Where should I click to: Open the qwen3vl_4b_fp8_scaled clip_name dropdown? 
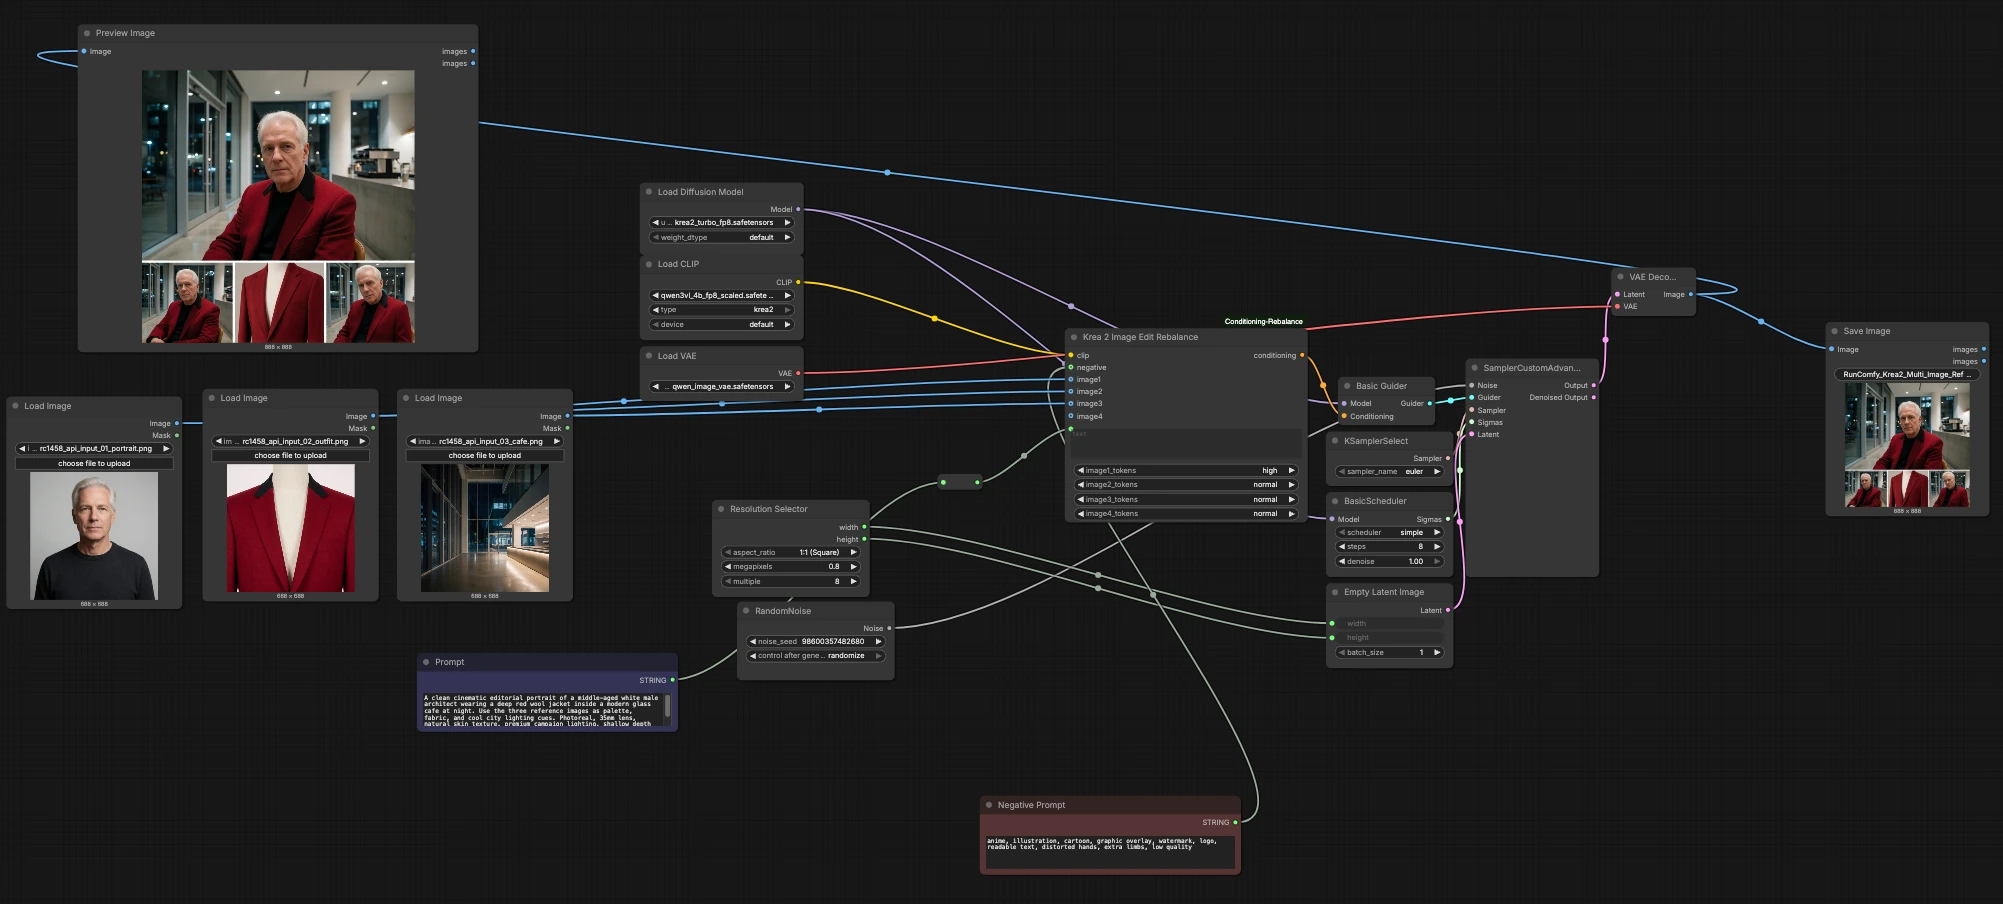pos(721,295)
